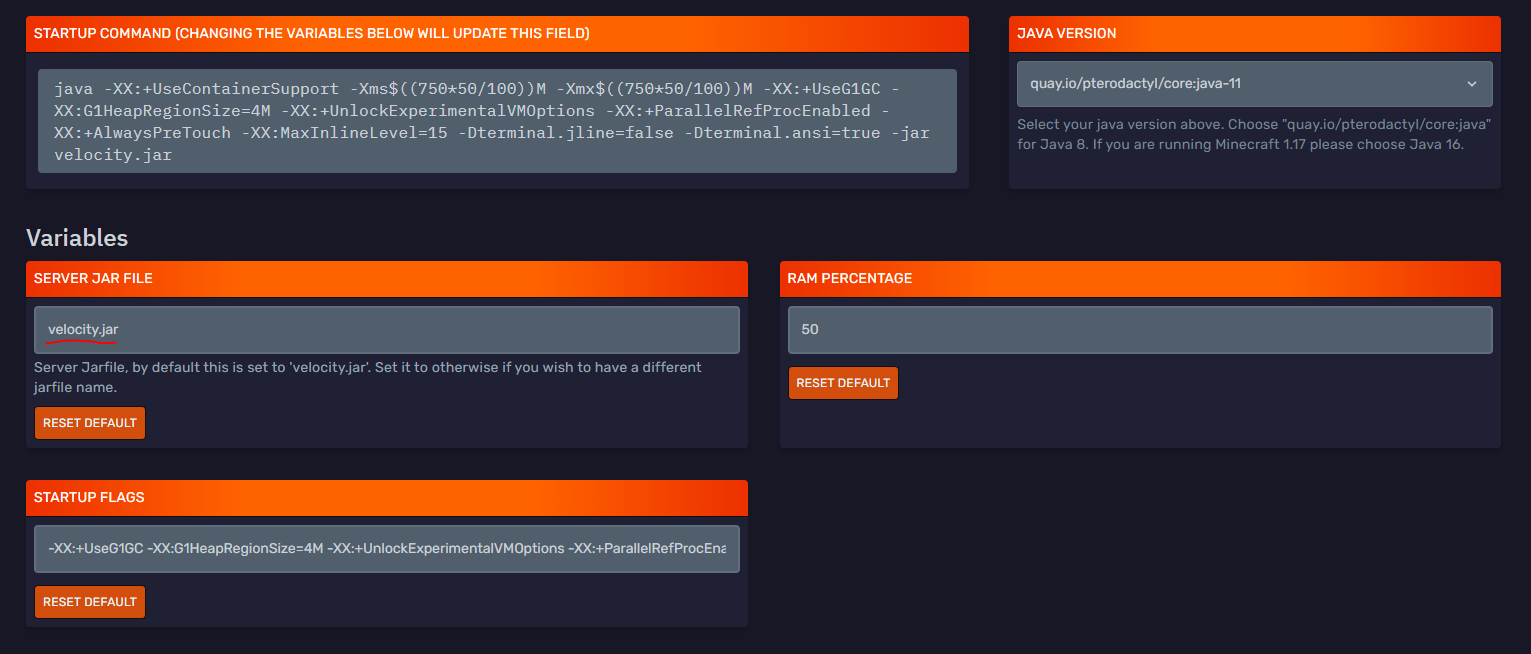
Task: Click the Java Version panel header
Action: 1254,34
